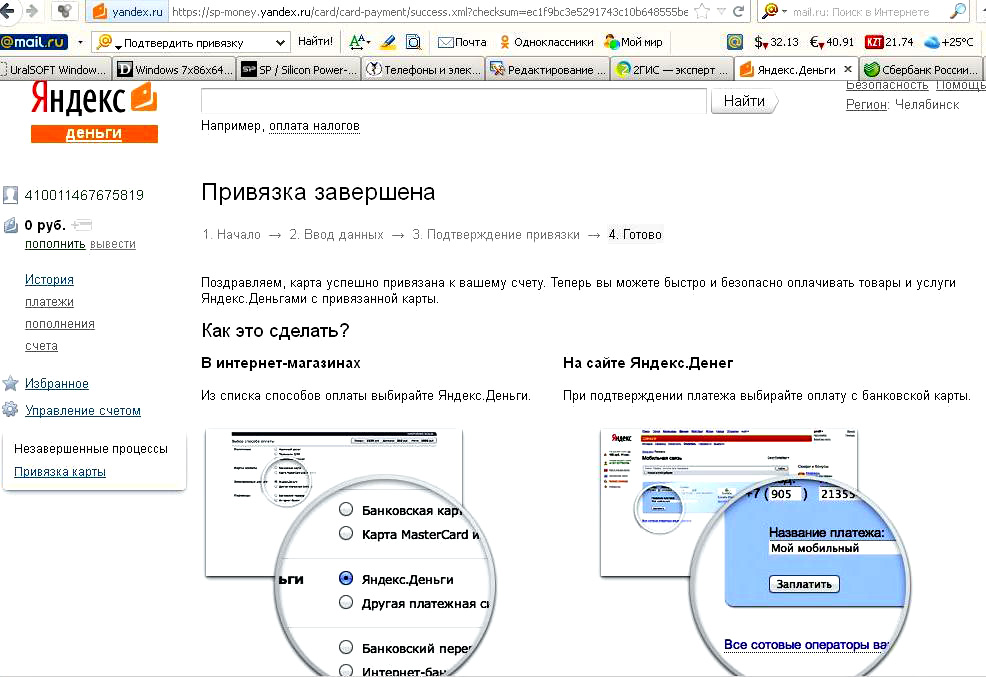Switch to the Сбербанк России tab
The height and width of the screenshot is (677, 986).
(923, 70)
